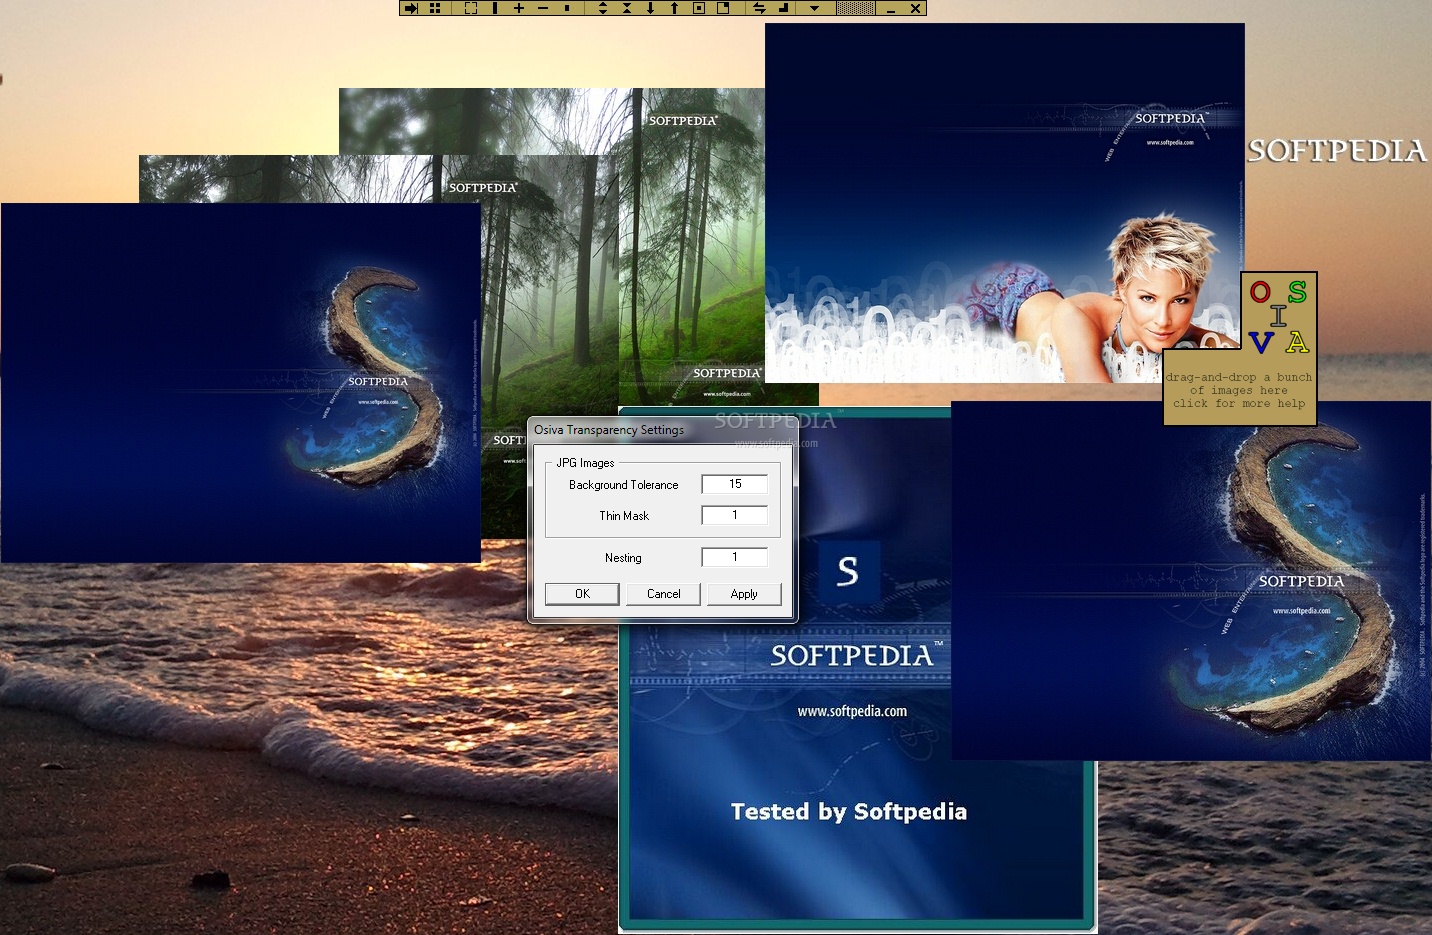Click the S logo tile in Tested by Softpedia image
The image size is (1432, 935).
pyautogui.click(x=848, y=571)
